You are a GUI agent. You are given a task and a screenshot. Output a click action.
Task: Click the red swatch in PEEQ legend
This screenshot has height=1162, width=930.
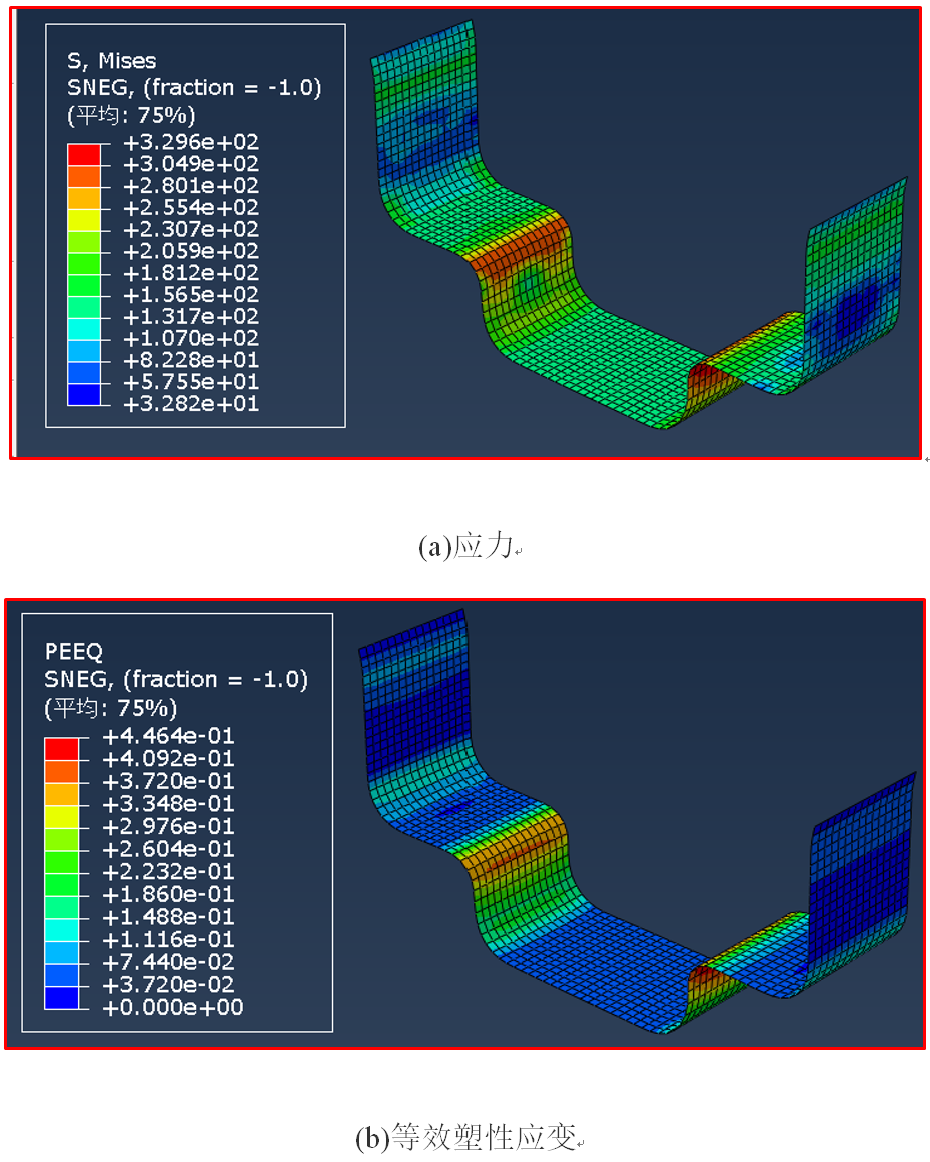tap(61, 747)
